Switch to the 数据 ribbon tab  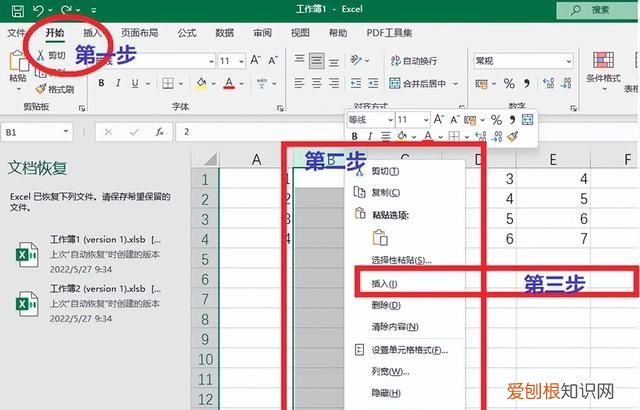pyautogui.click(x=224, y=33)
